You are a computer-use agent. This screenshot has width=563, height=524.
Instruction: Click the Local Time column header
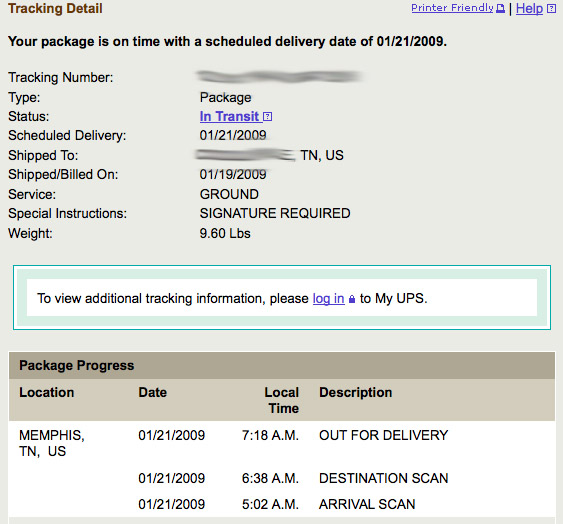click(x=282, y=400)
